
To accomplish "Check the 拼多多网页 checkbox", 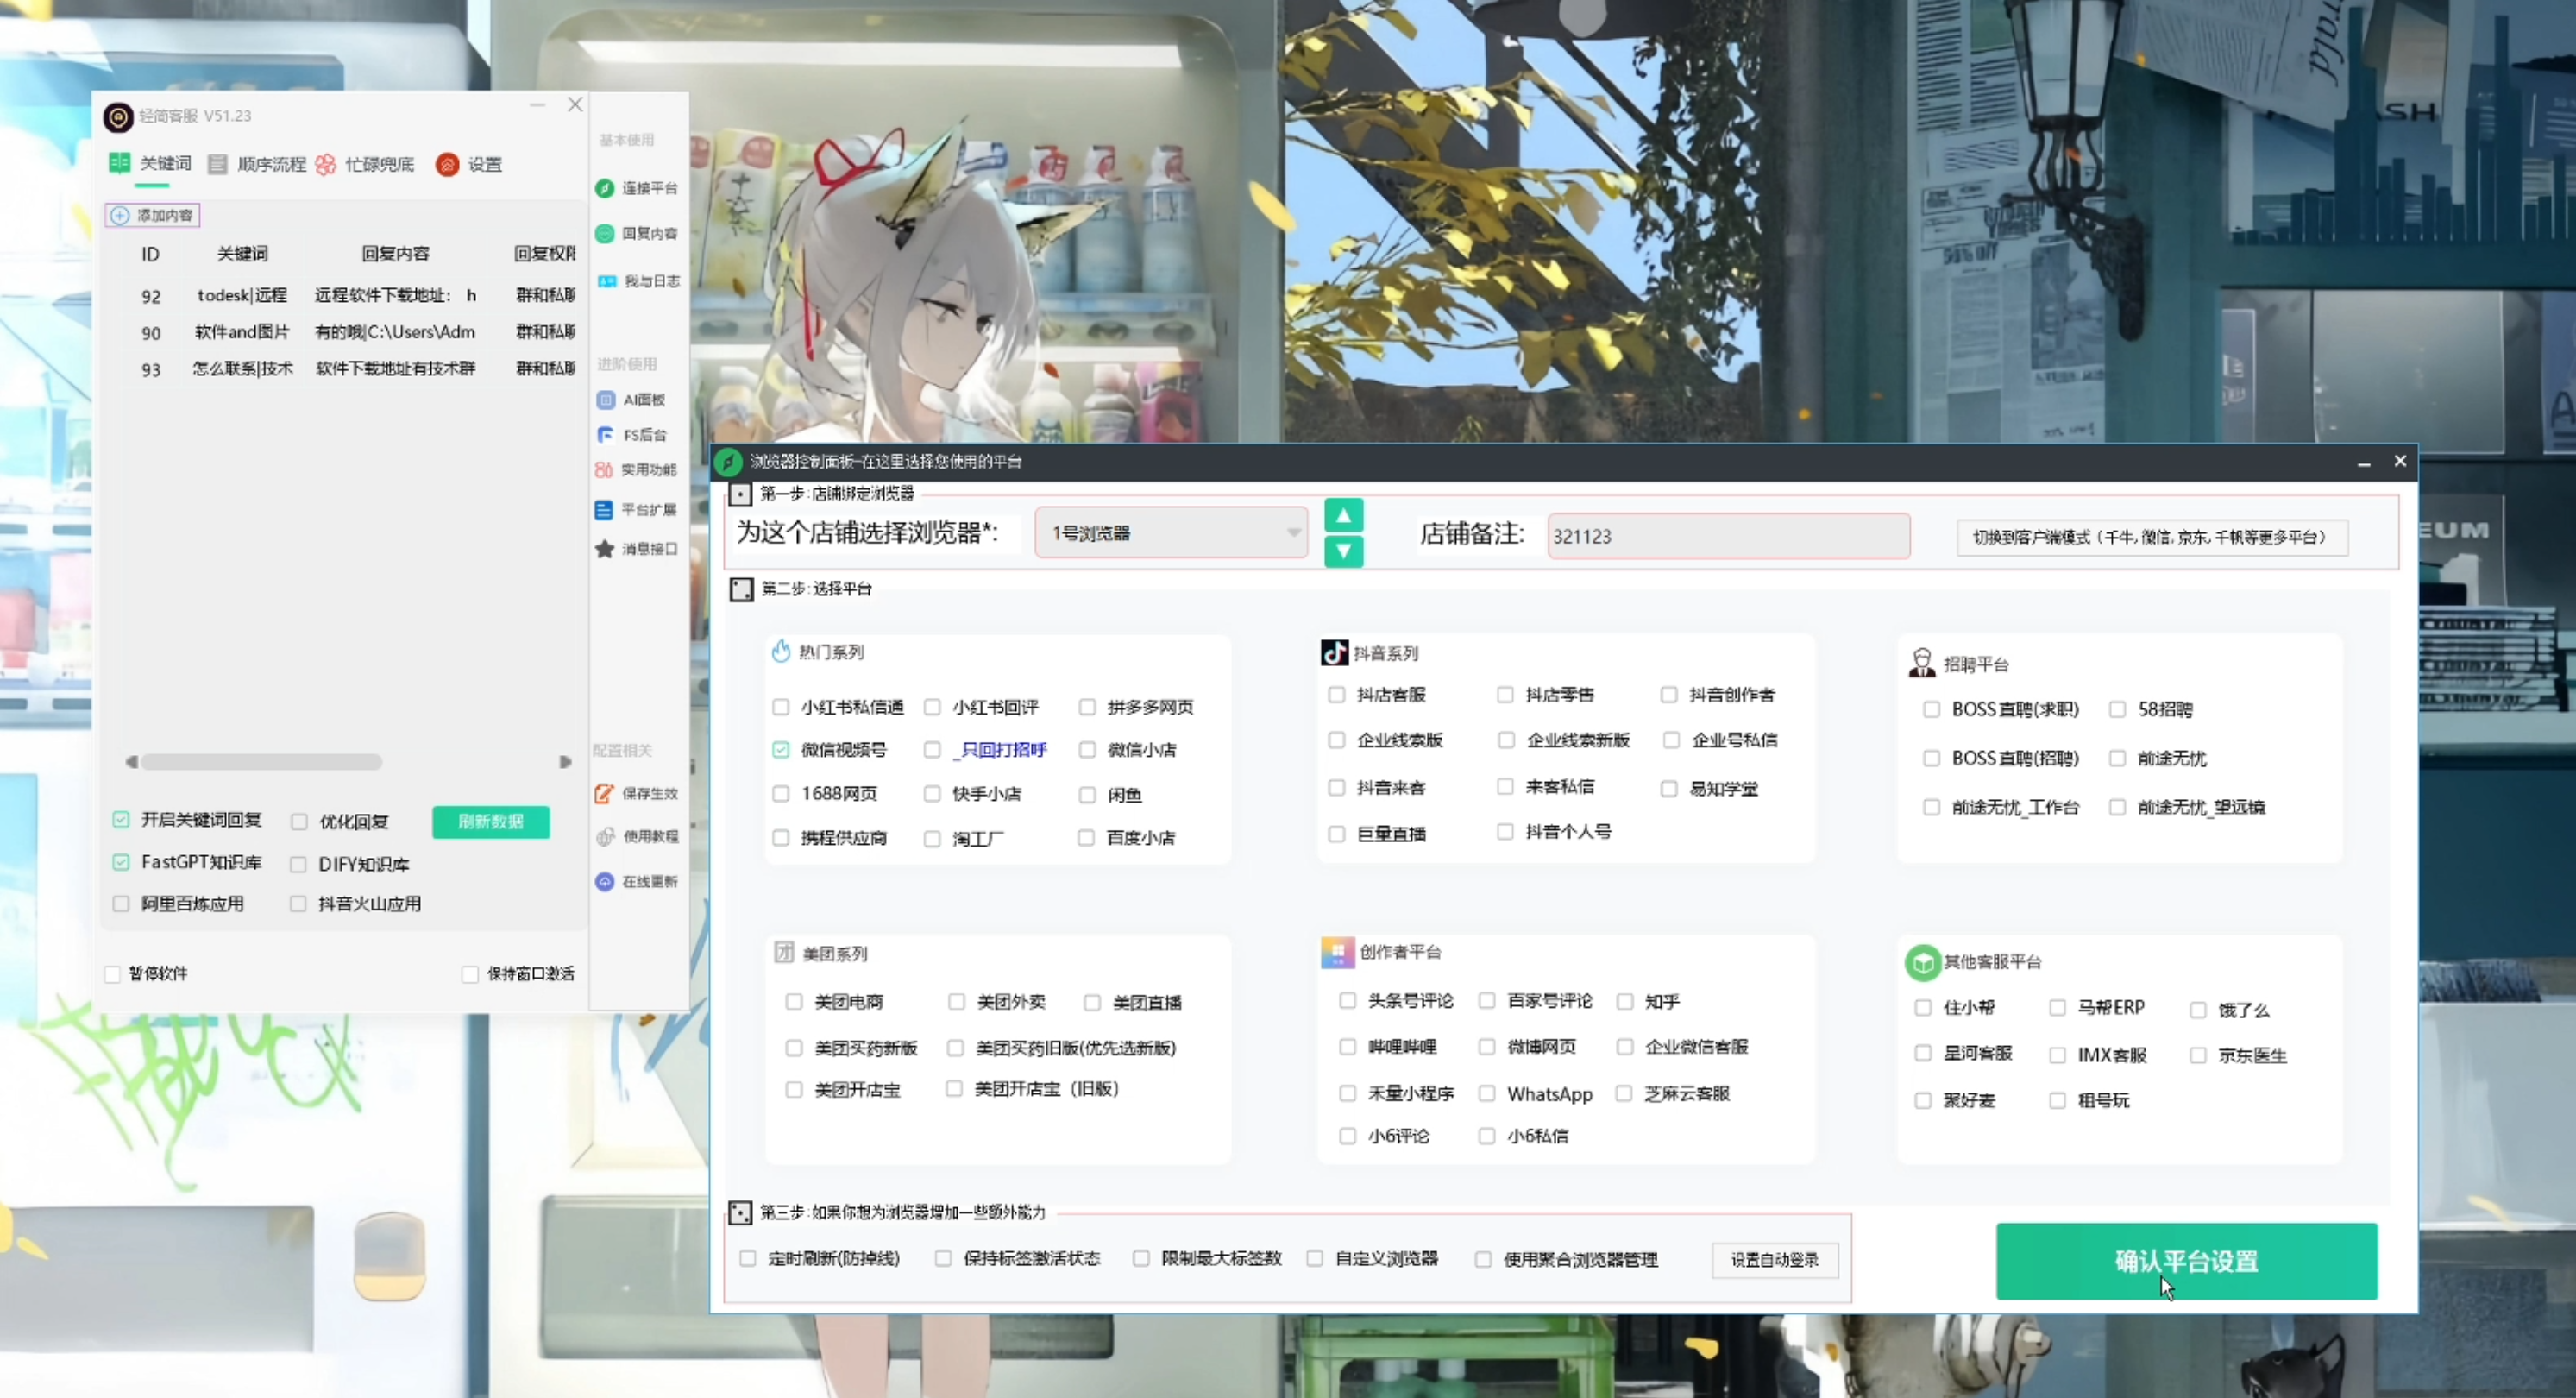I will pyautogui.click(x=1087, y=707).
